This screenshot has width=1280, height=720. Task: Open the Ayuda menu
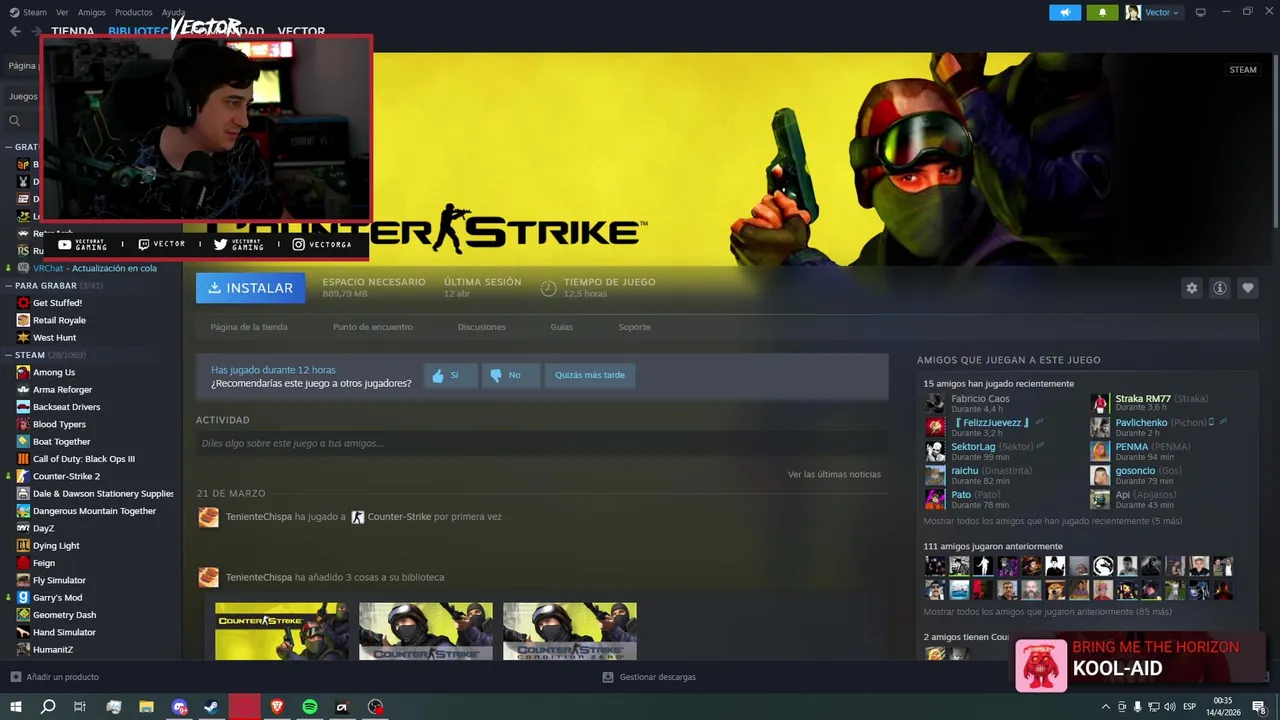173,12
